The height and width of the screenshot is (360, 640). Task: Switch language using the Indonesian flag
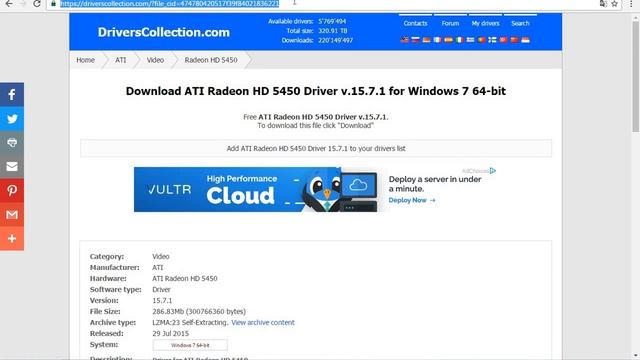[x=525, y=40]
